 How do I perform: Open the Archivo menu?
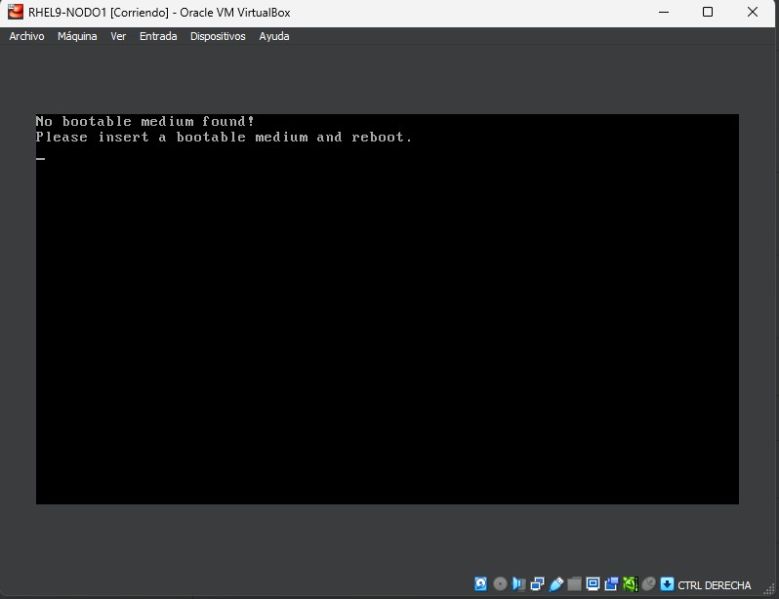(26, 36)
